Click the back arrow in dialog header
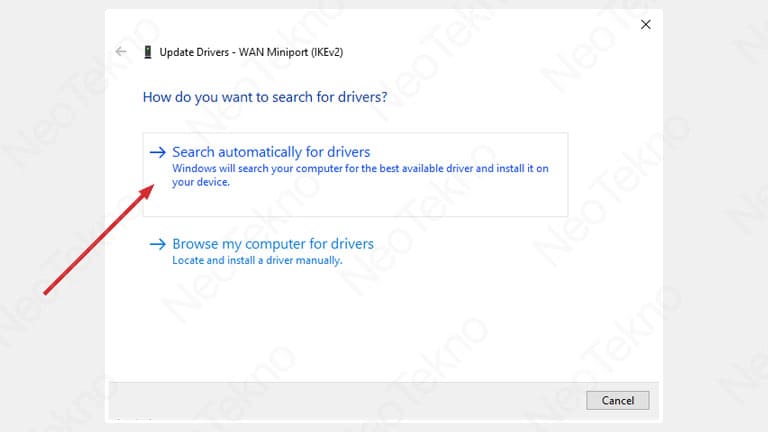Image resolution: width=768 pixels, height=432 pixels. tap(121, 51)
